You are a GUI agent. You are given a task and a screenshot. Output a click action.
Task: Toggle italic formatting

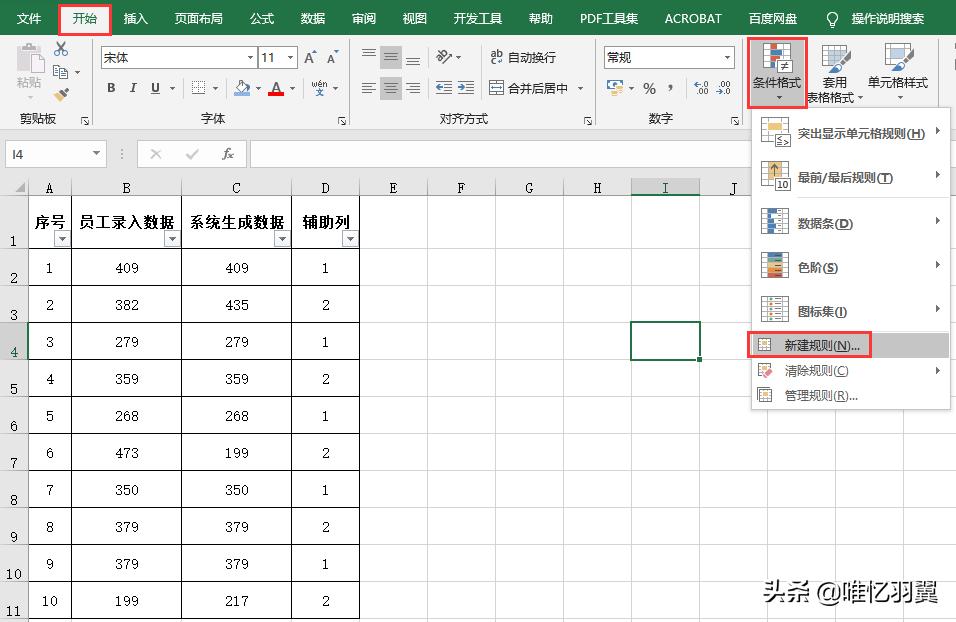[132, 88]
